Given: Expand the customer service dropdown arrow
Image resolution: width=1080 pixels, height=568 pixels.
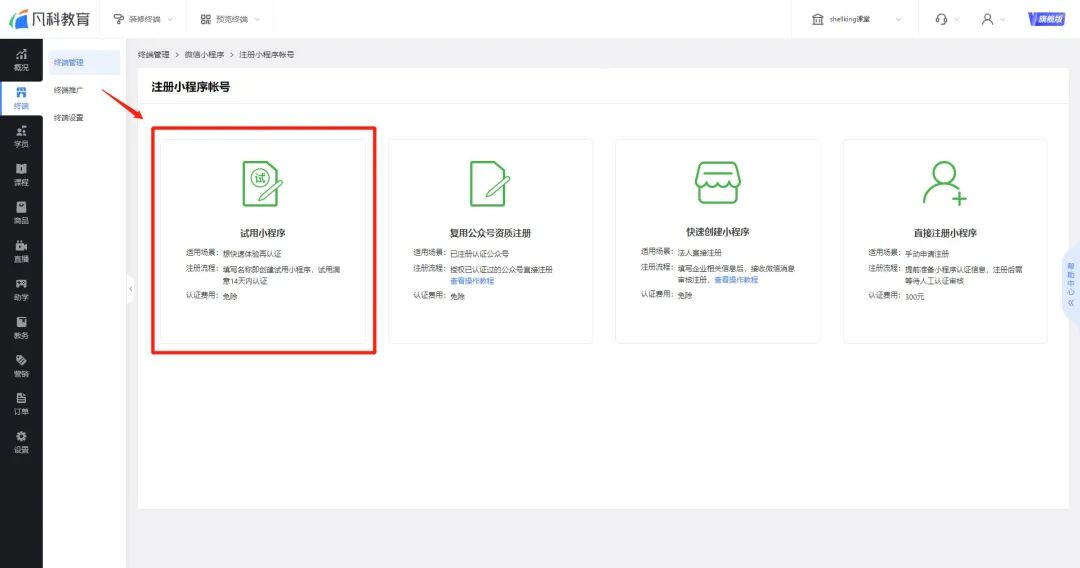Looking at the screenshot, I should pos(955,19).
